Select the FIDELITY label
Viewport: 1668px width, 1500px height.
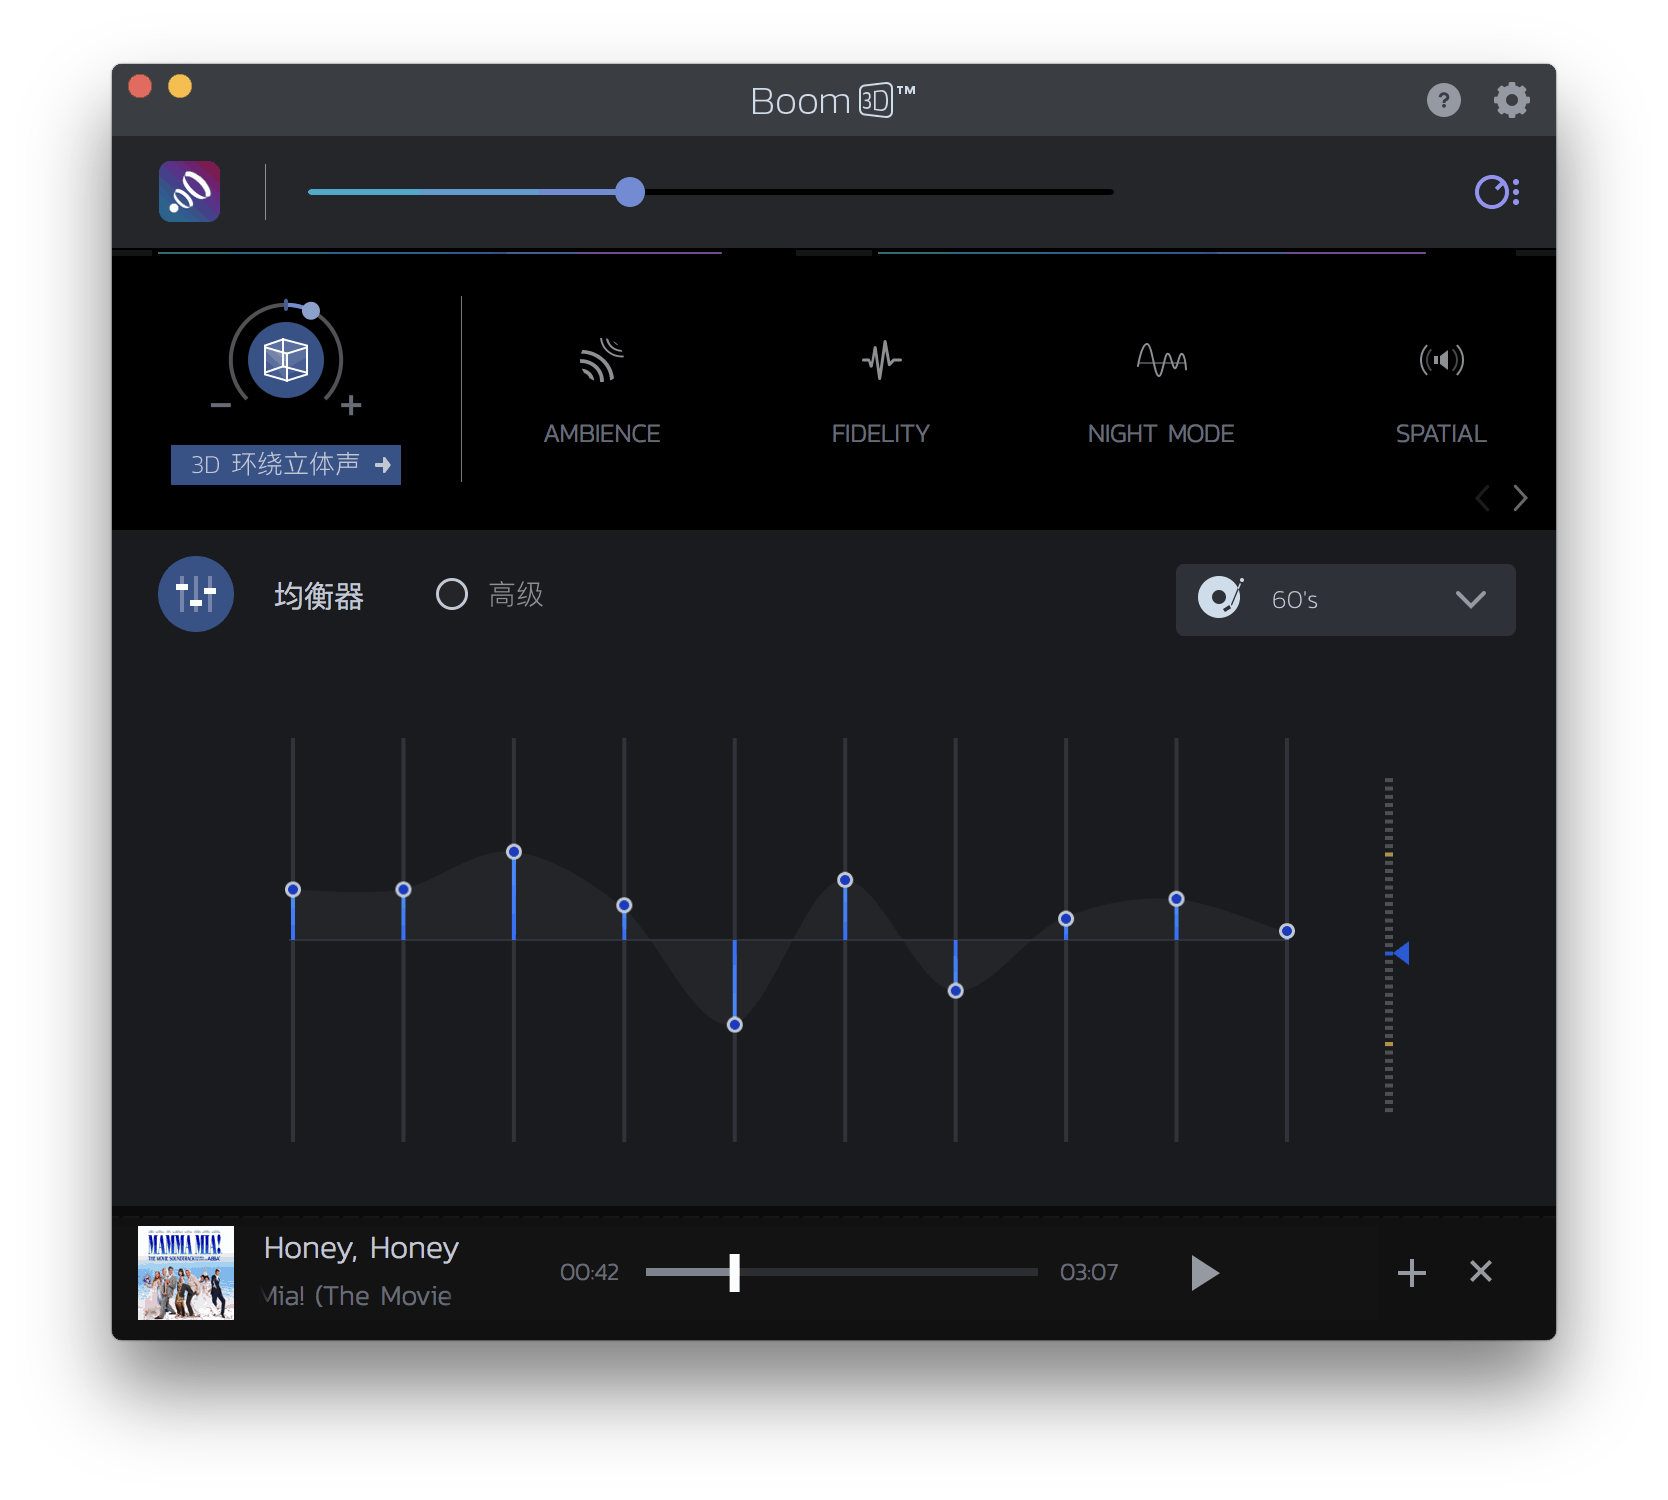coord(881,434)
